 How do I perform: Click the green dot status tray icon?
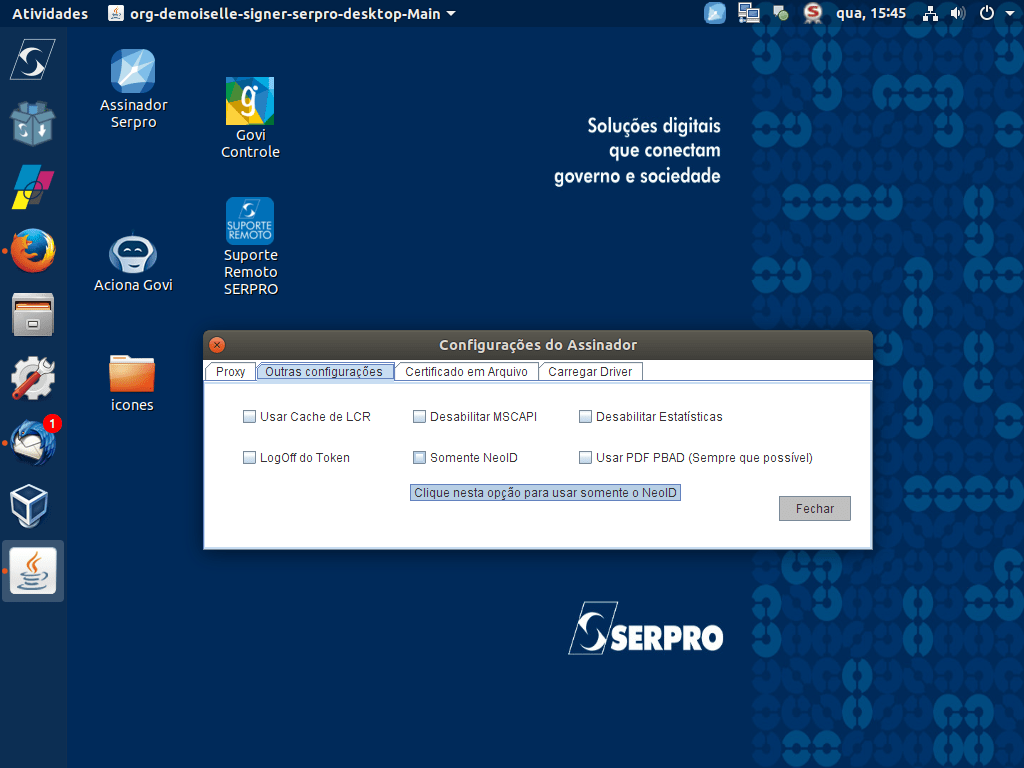(780, 13)
